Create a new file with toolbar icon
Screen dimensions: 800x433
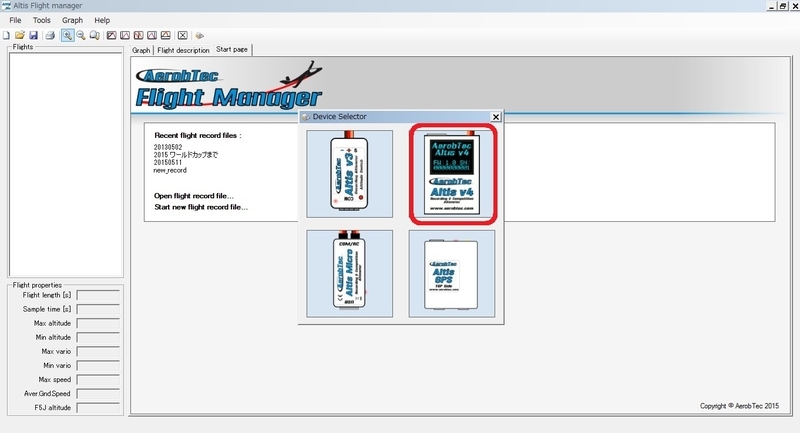6,35
